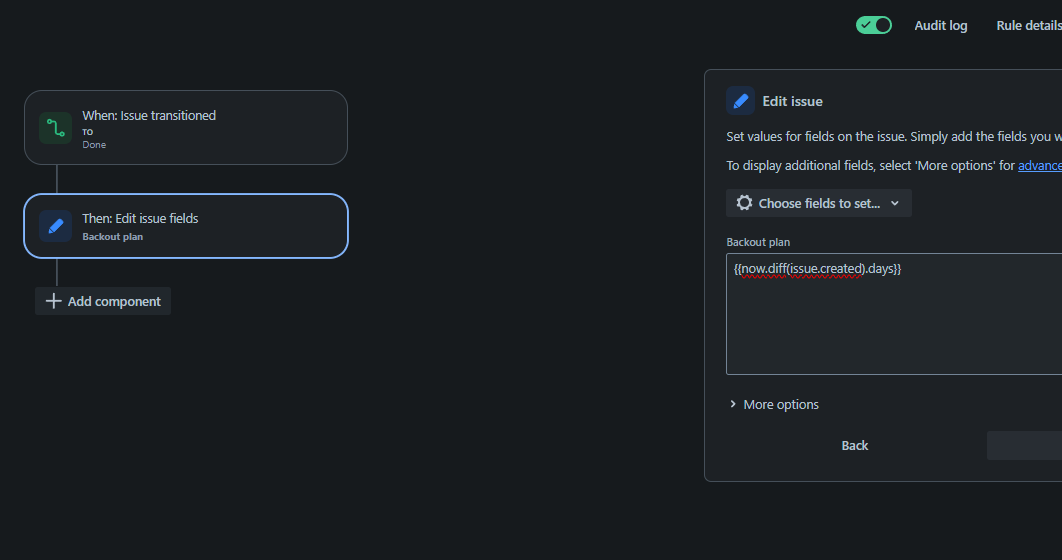Screen dimensions: 1062x560
Task: Click the pencil icon in the Then action card
Action: point(56,226)
